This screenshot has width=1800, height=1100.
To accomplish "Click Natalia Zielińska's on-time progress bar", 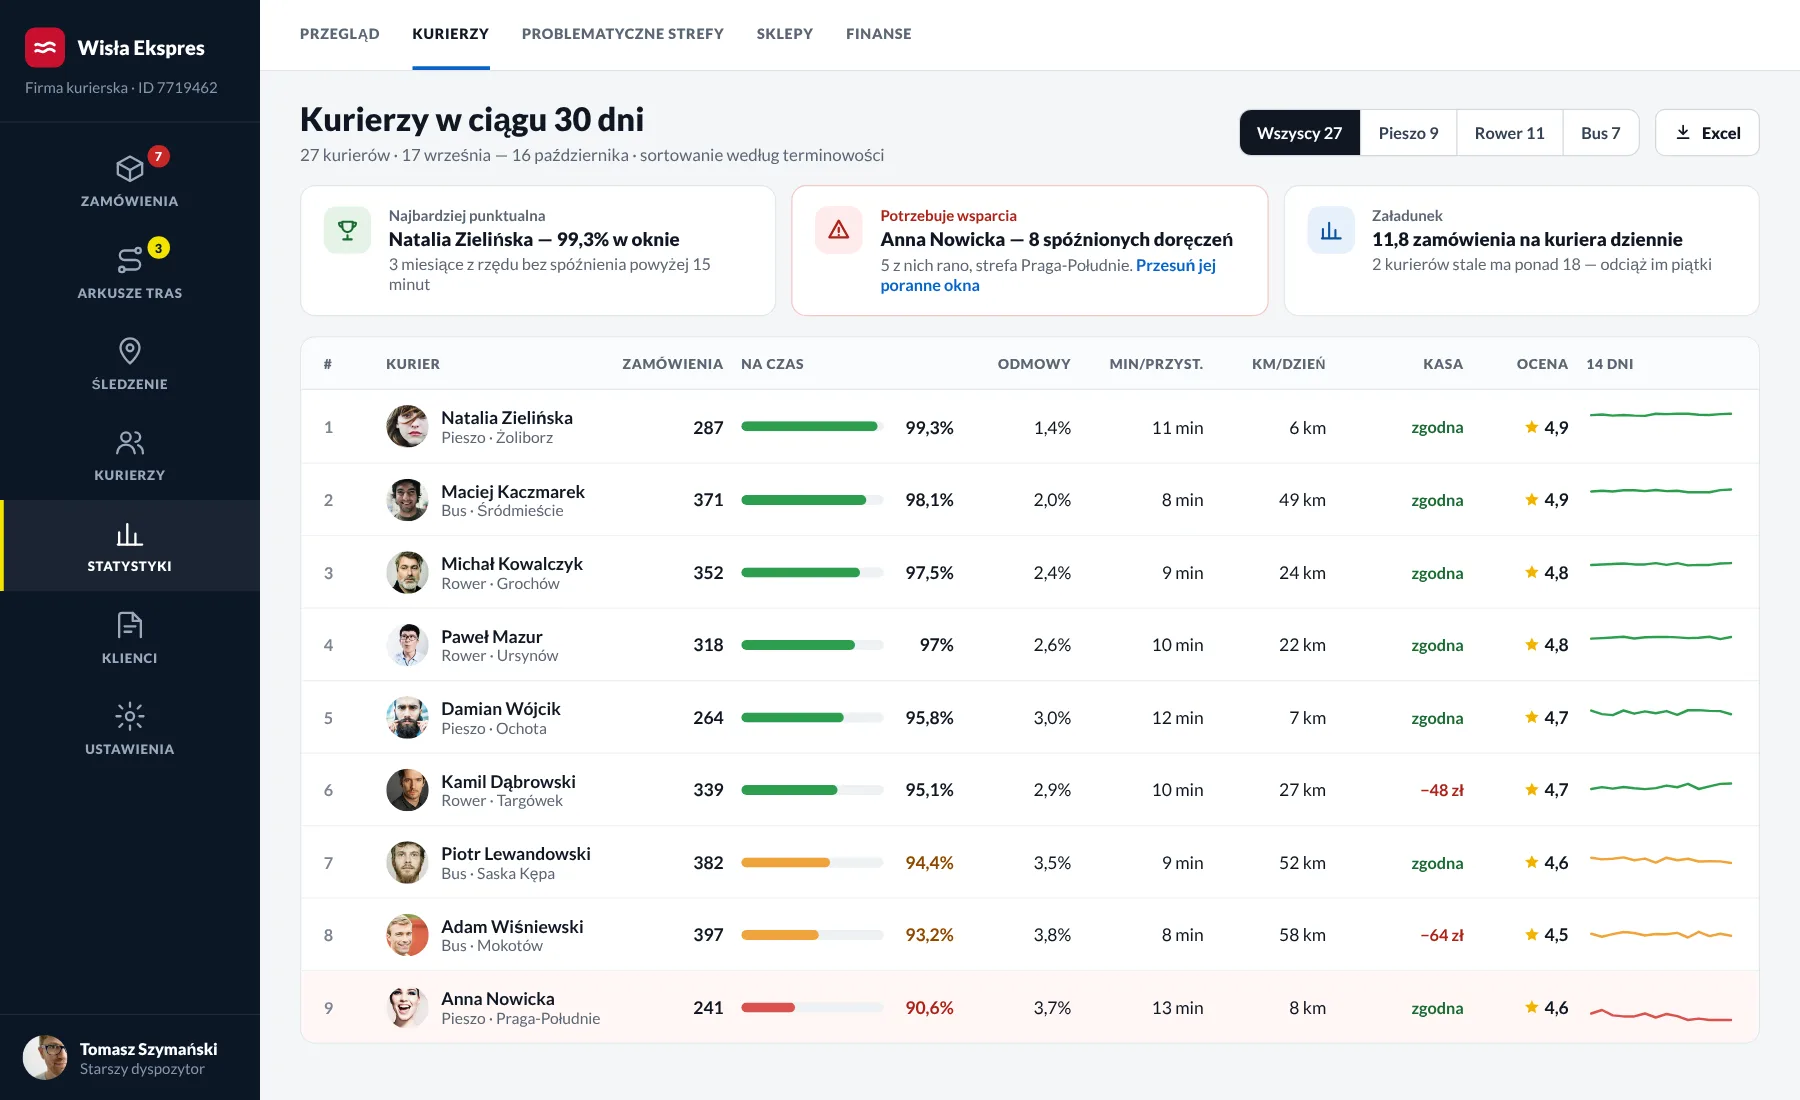I will (x=812, y=427).
